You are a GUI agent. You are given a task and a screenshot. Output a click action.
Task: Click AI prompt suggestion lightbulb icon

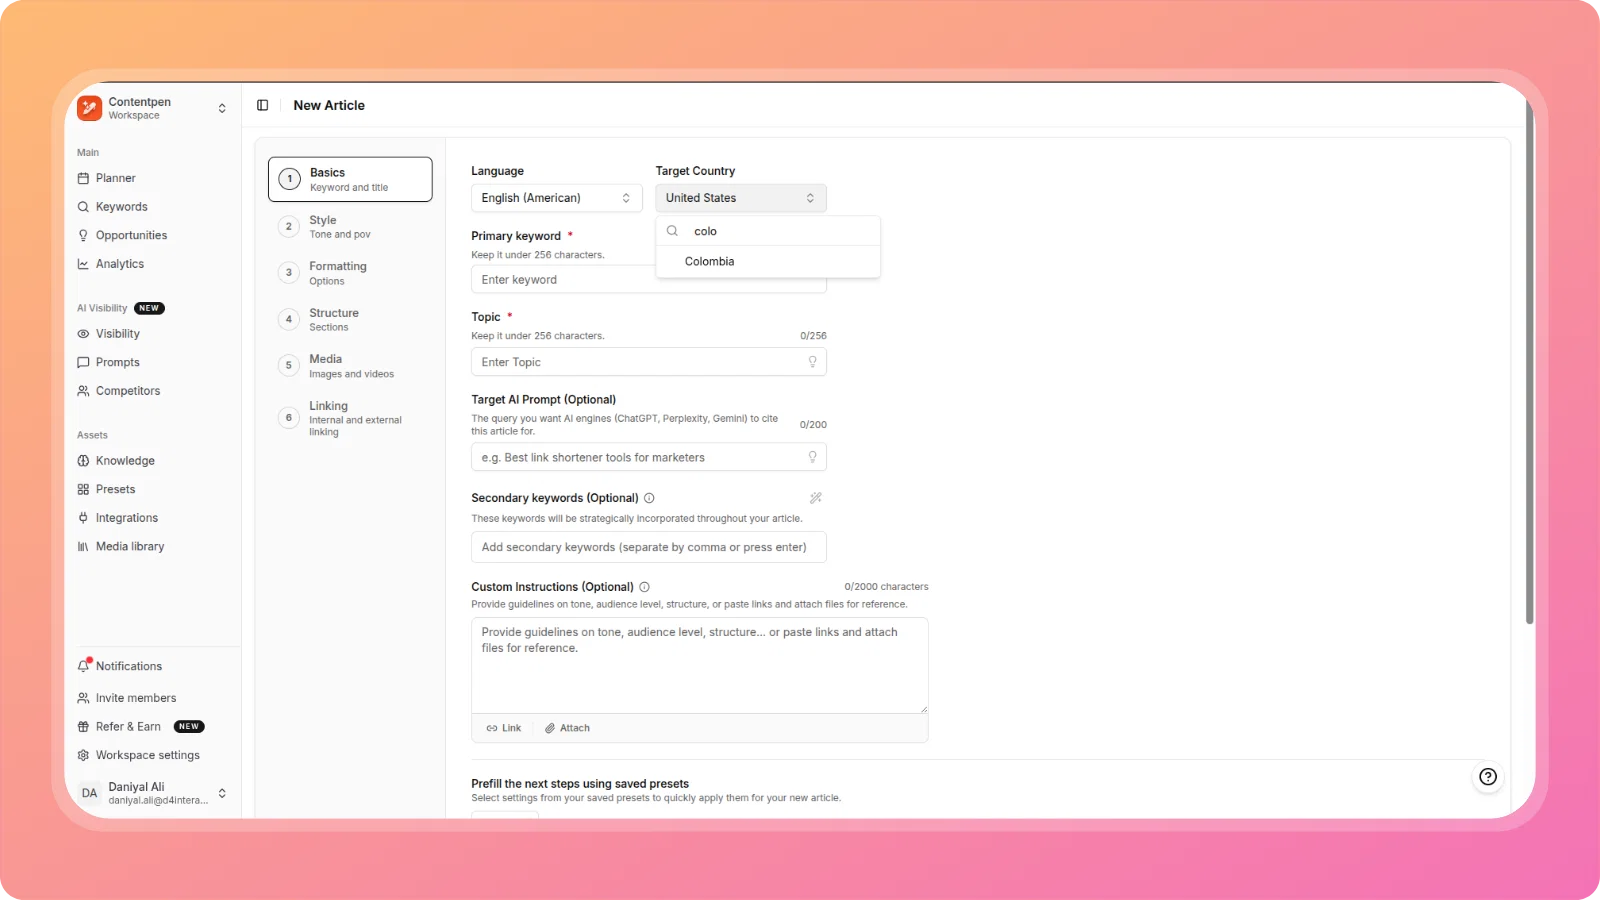(813, 457)
